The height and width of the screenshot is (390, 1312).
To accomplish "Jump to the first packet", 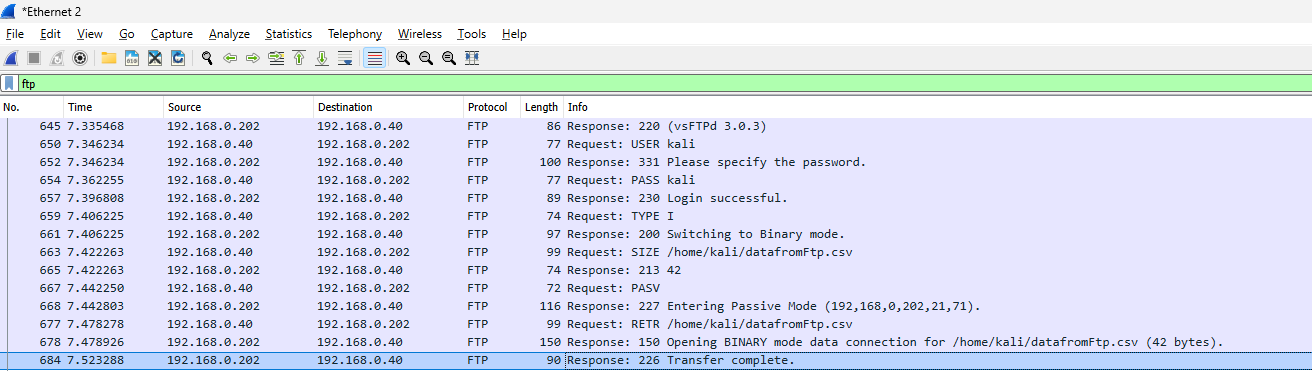I will point(299,58).
